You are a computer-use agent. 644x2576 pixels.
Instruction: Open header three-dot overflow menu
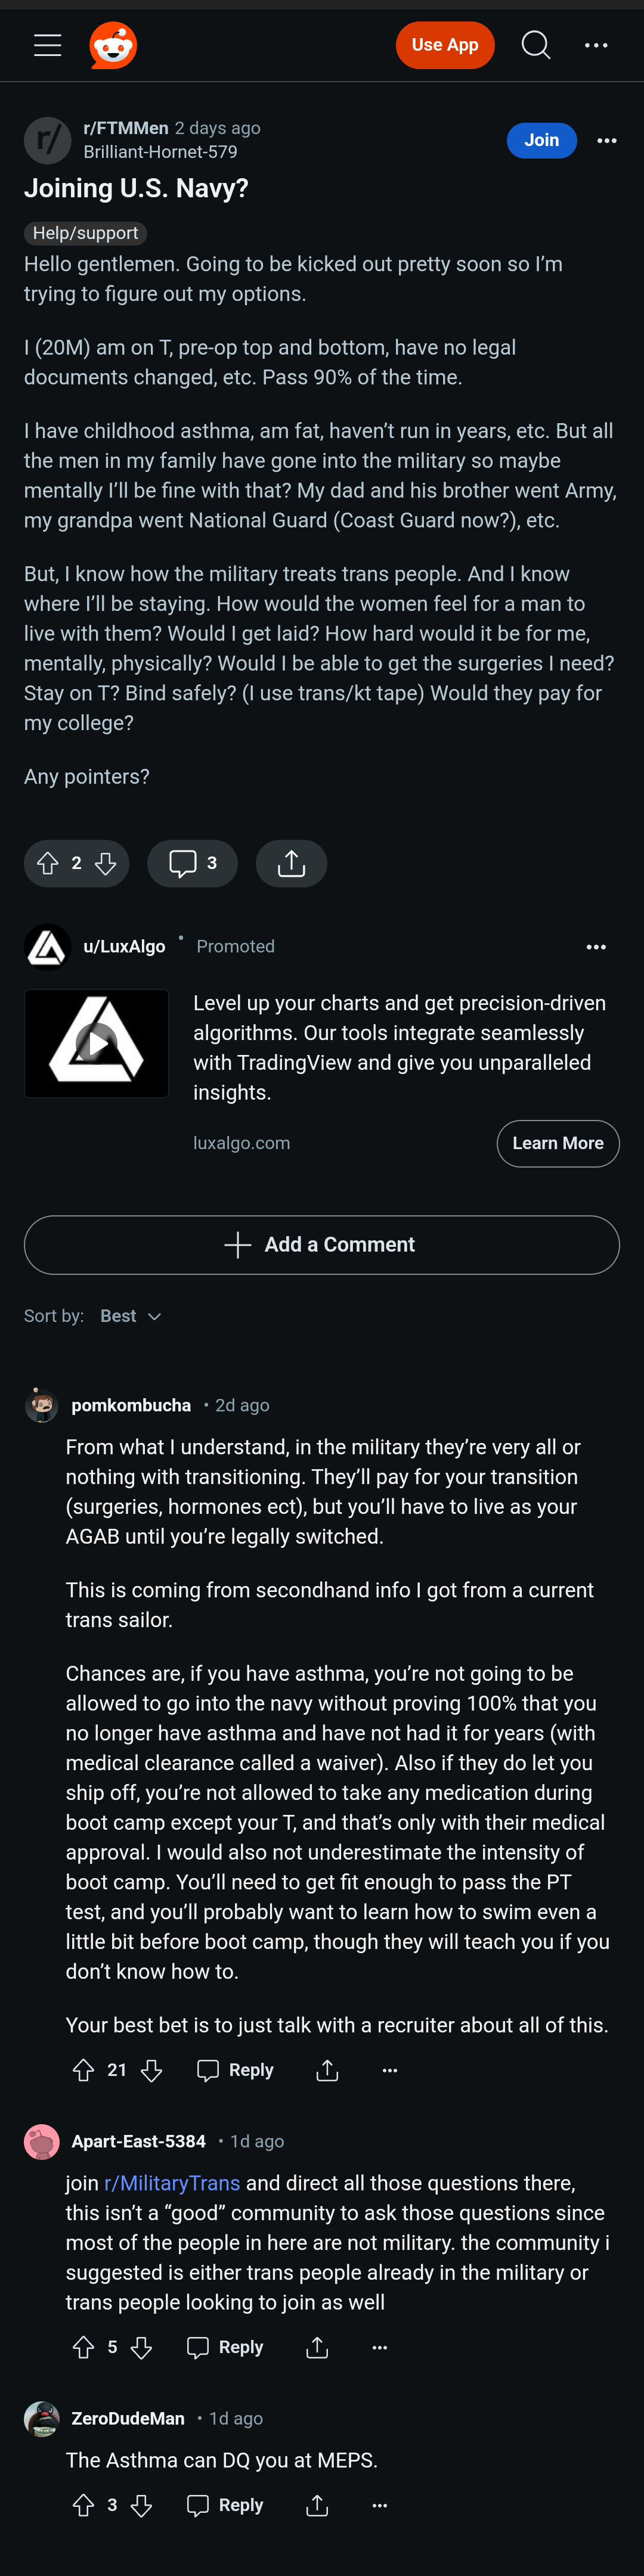point(596,45)
